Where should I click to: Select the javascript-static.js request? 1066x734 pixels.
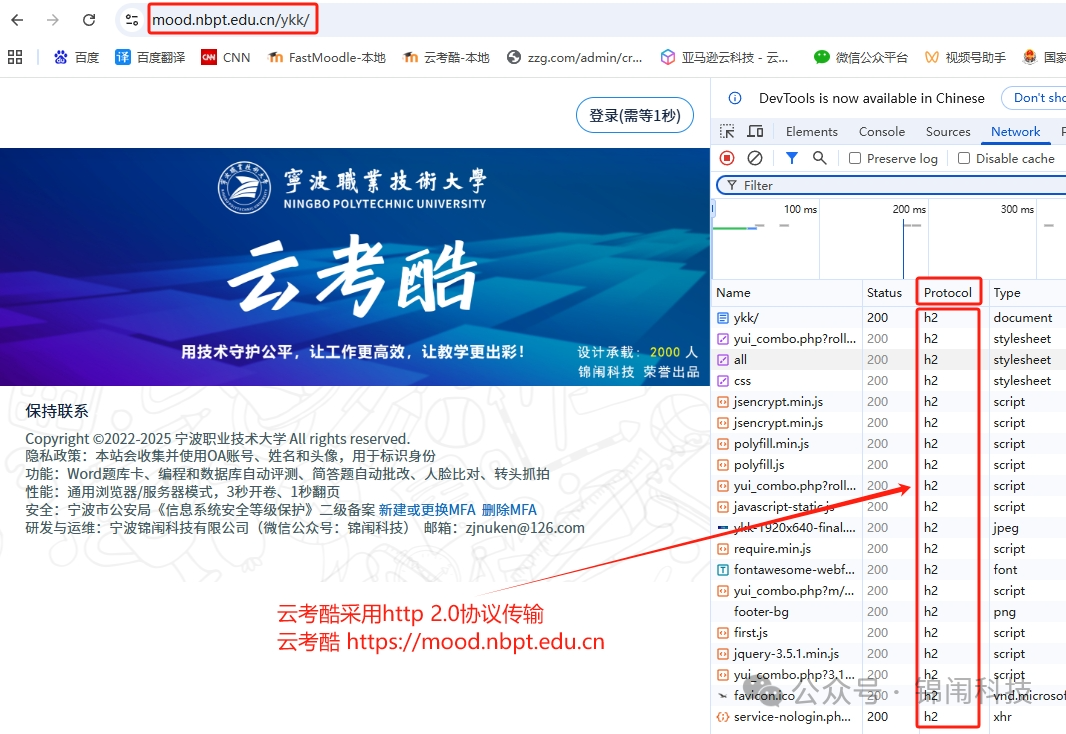point(889,507)
